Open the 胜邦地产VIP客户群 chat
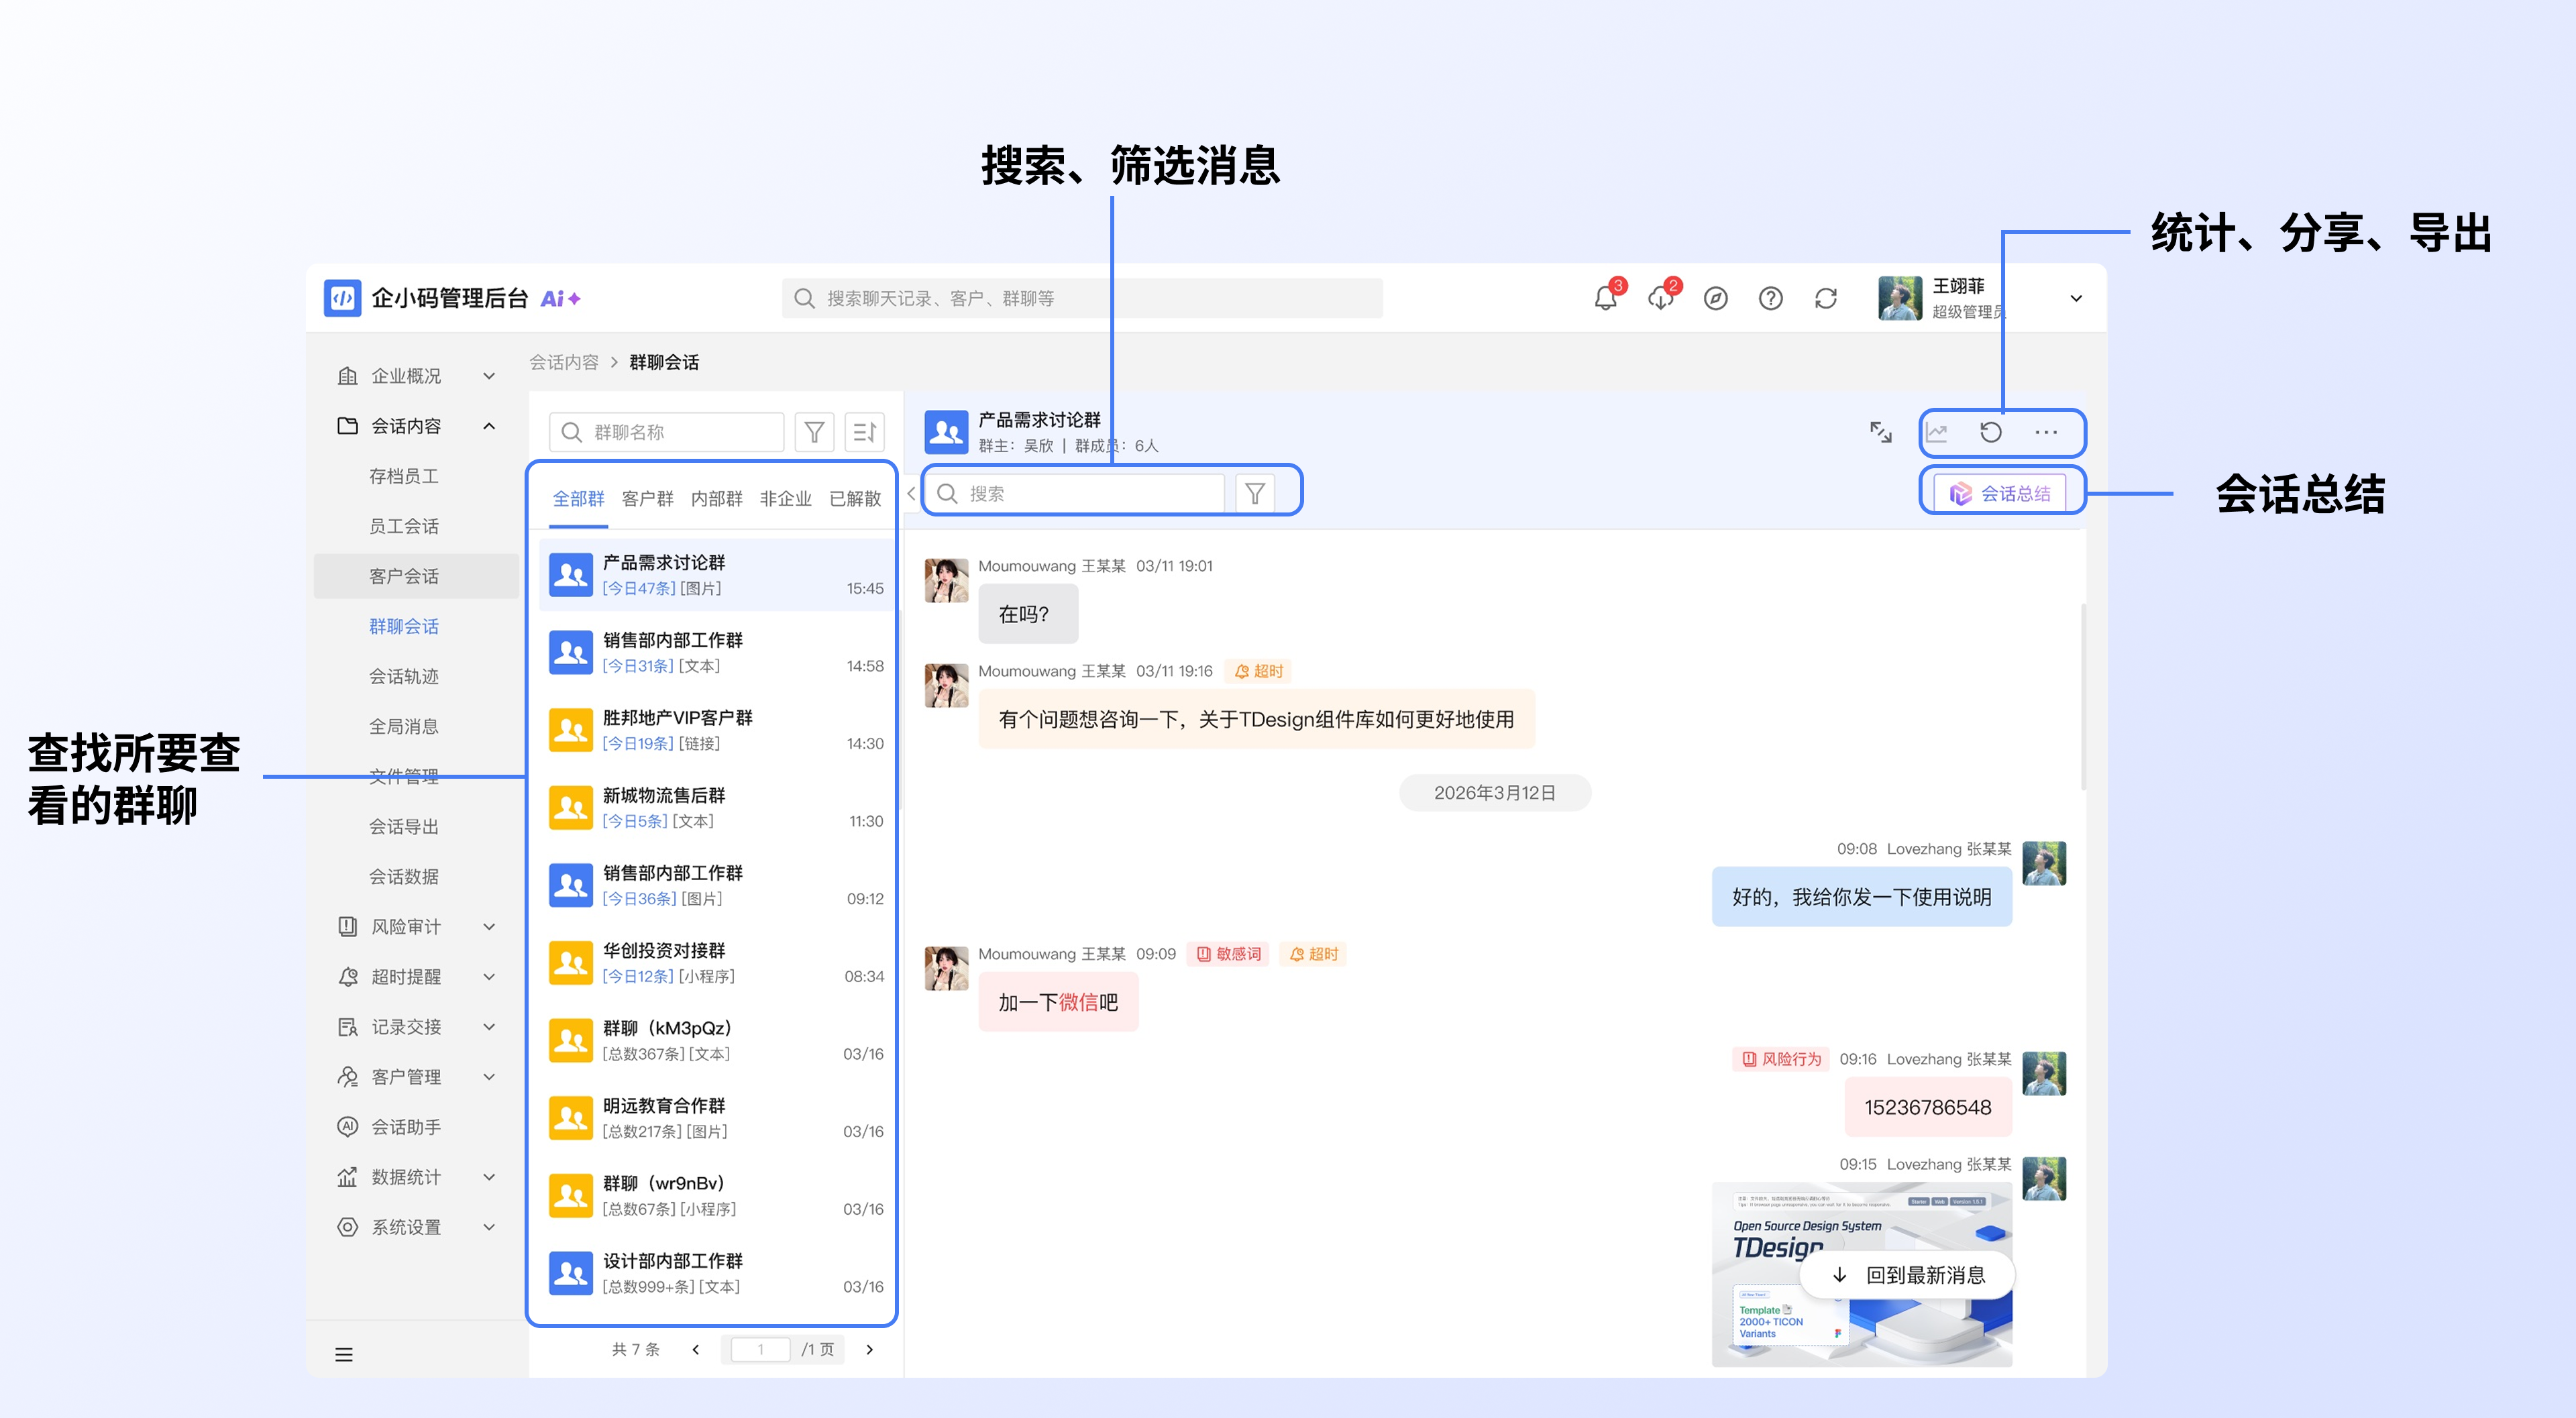Viewport: 2576px width, 1418px height. 716,730
